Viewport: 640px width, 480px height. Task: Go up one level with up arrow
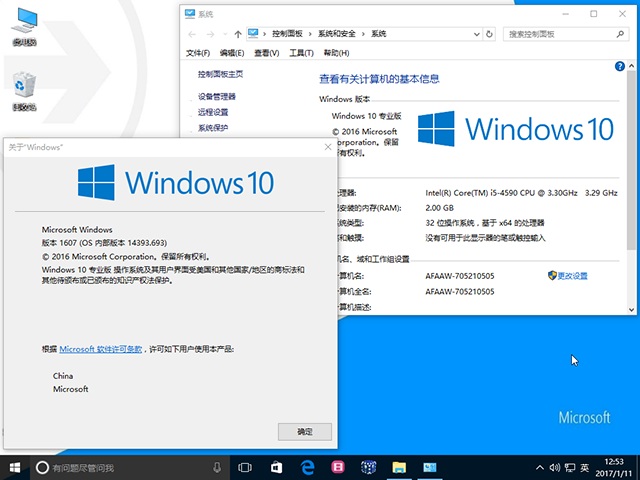coord(237,33)
